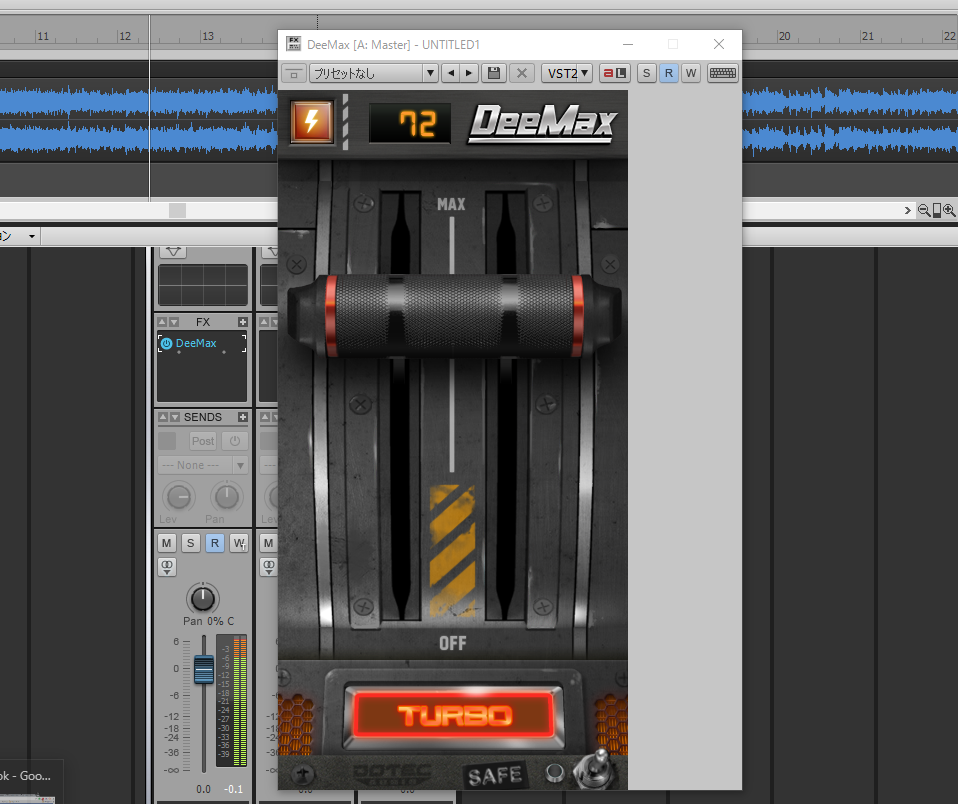Select DeeMax entry in FX rack
The height and width of the screenshot is (804, 958).
pos(196,343)
